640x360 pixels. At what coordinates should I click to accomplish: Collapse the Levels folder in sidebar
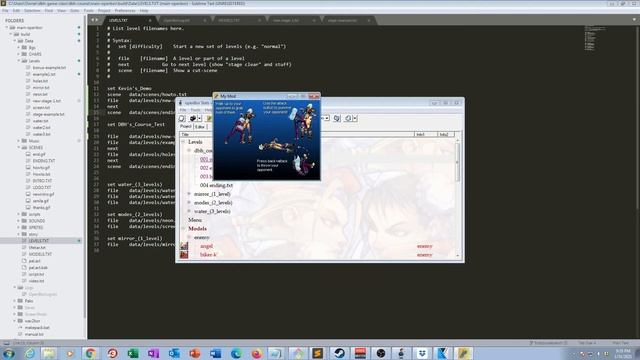[18, 61]
